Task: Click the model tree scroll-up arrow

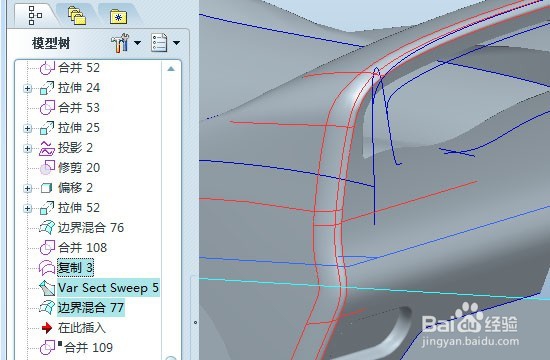Action: coord(171,69)
